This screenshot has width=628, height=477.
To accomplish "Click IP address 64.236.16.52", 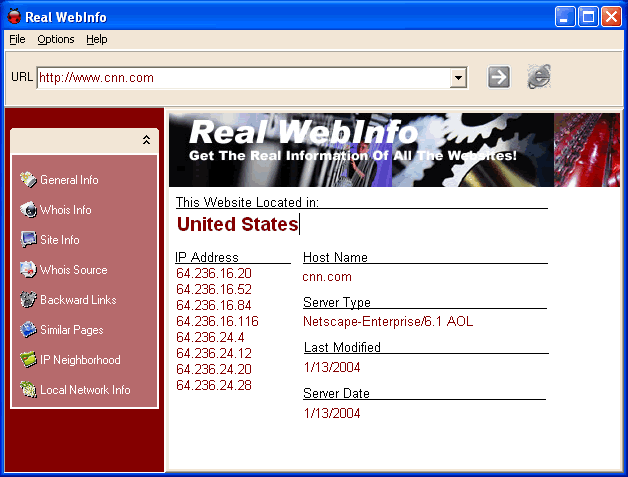I will point(214,289).
